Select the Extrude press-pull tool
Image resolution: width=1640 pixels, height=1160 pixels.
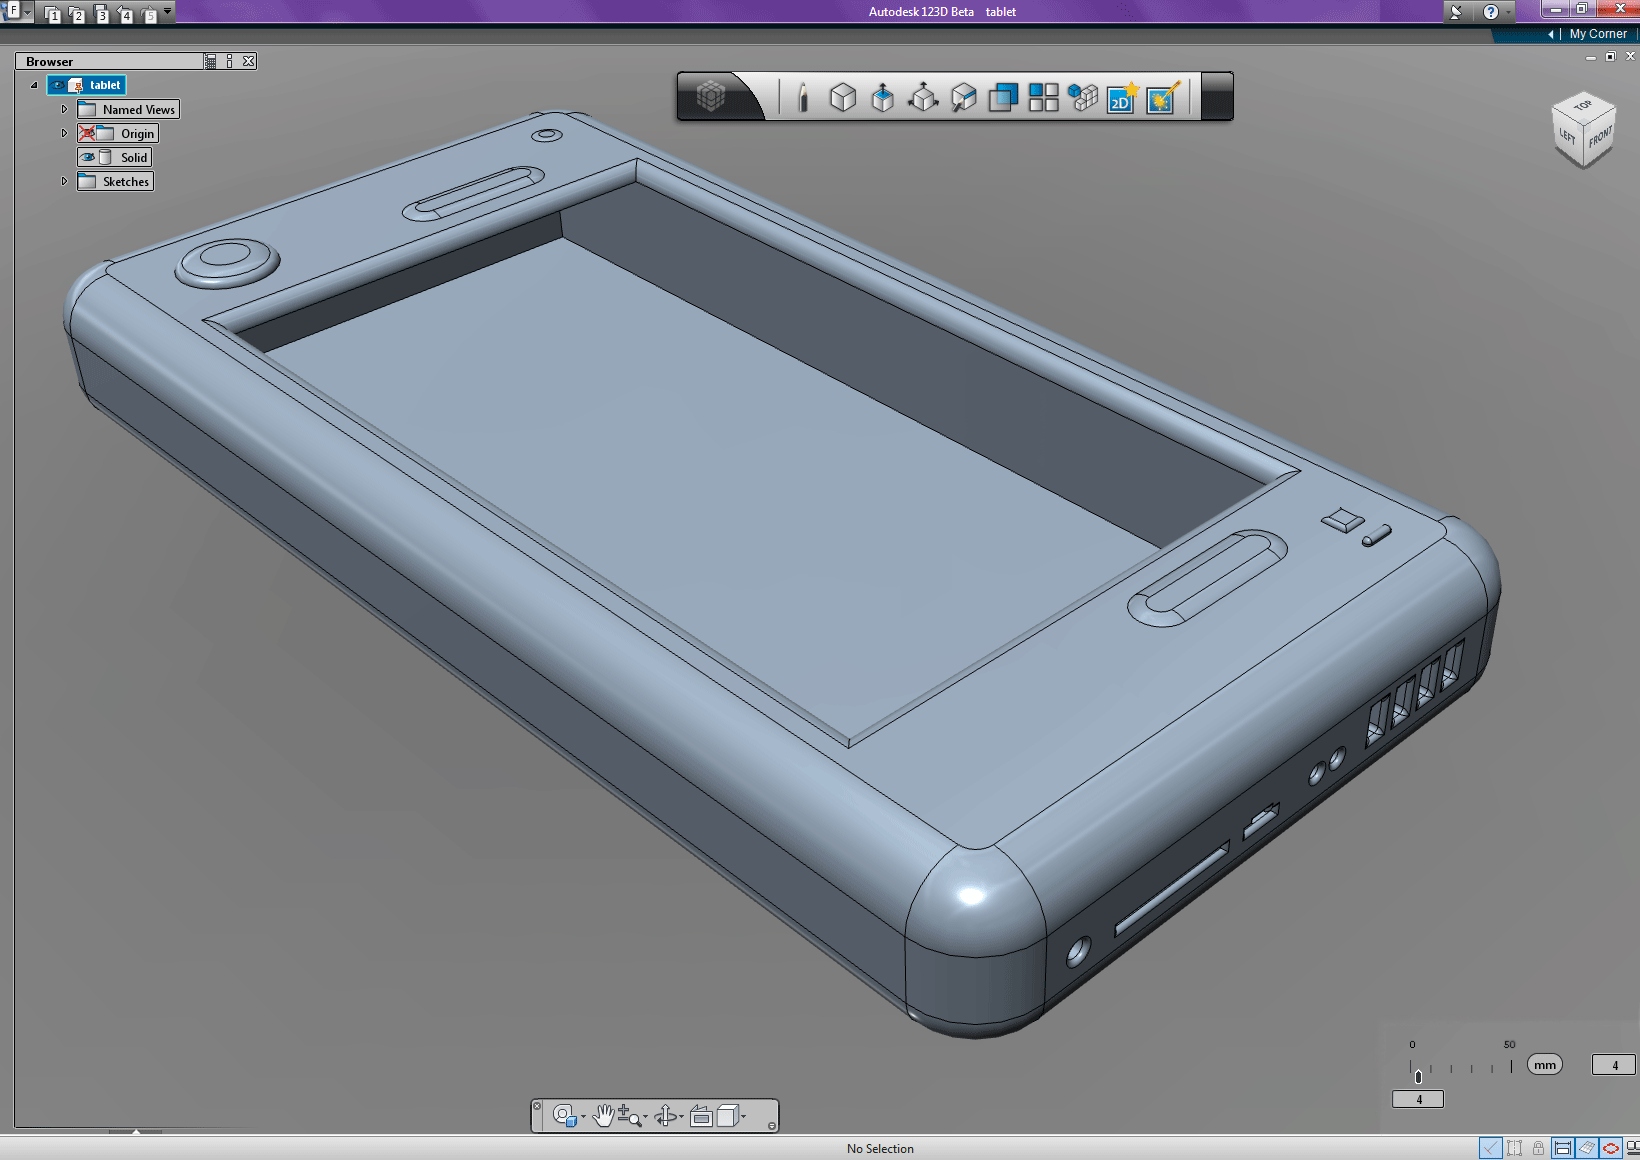pos(882,97)
